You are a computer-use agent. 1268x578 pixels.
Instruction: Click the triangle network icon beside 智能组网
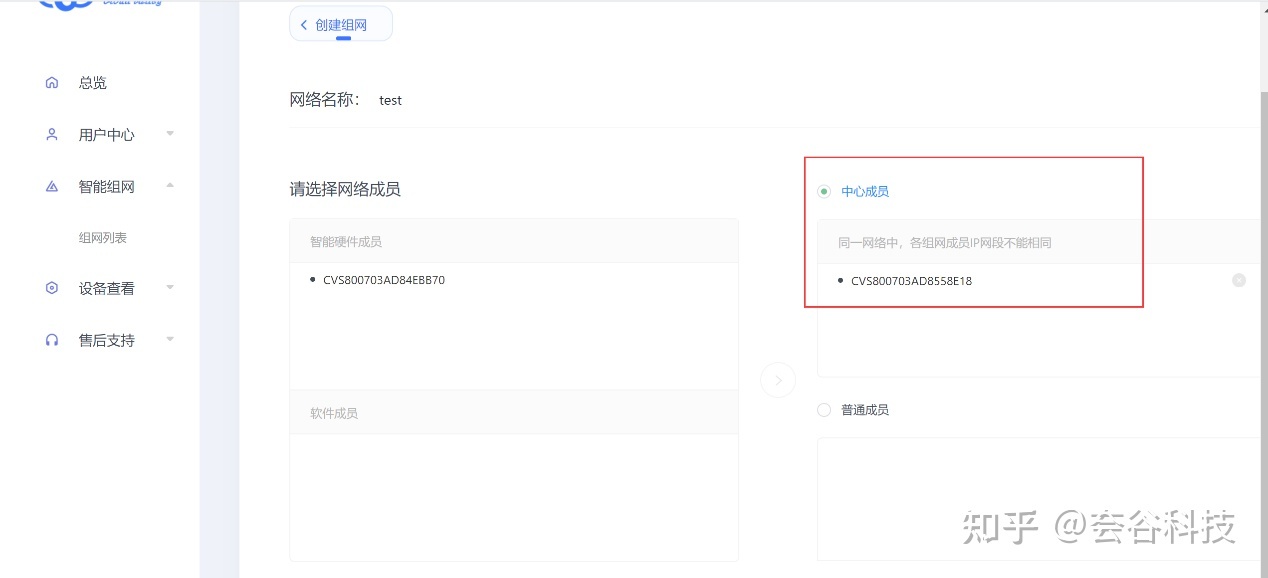click(52, 186)
